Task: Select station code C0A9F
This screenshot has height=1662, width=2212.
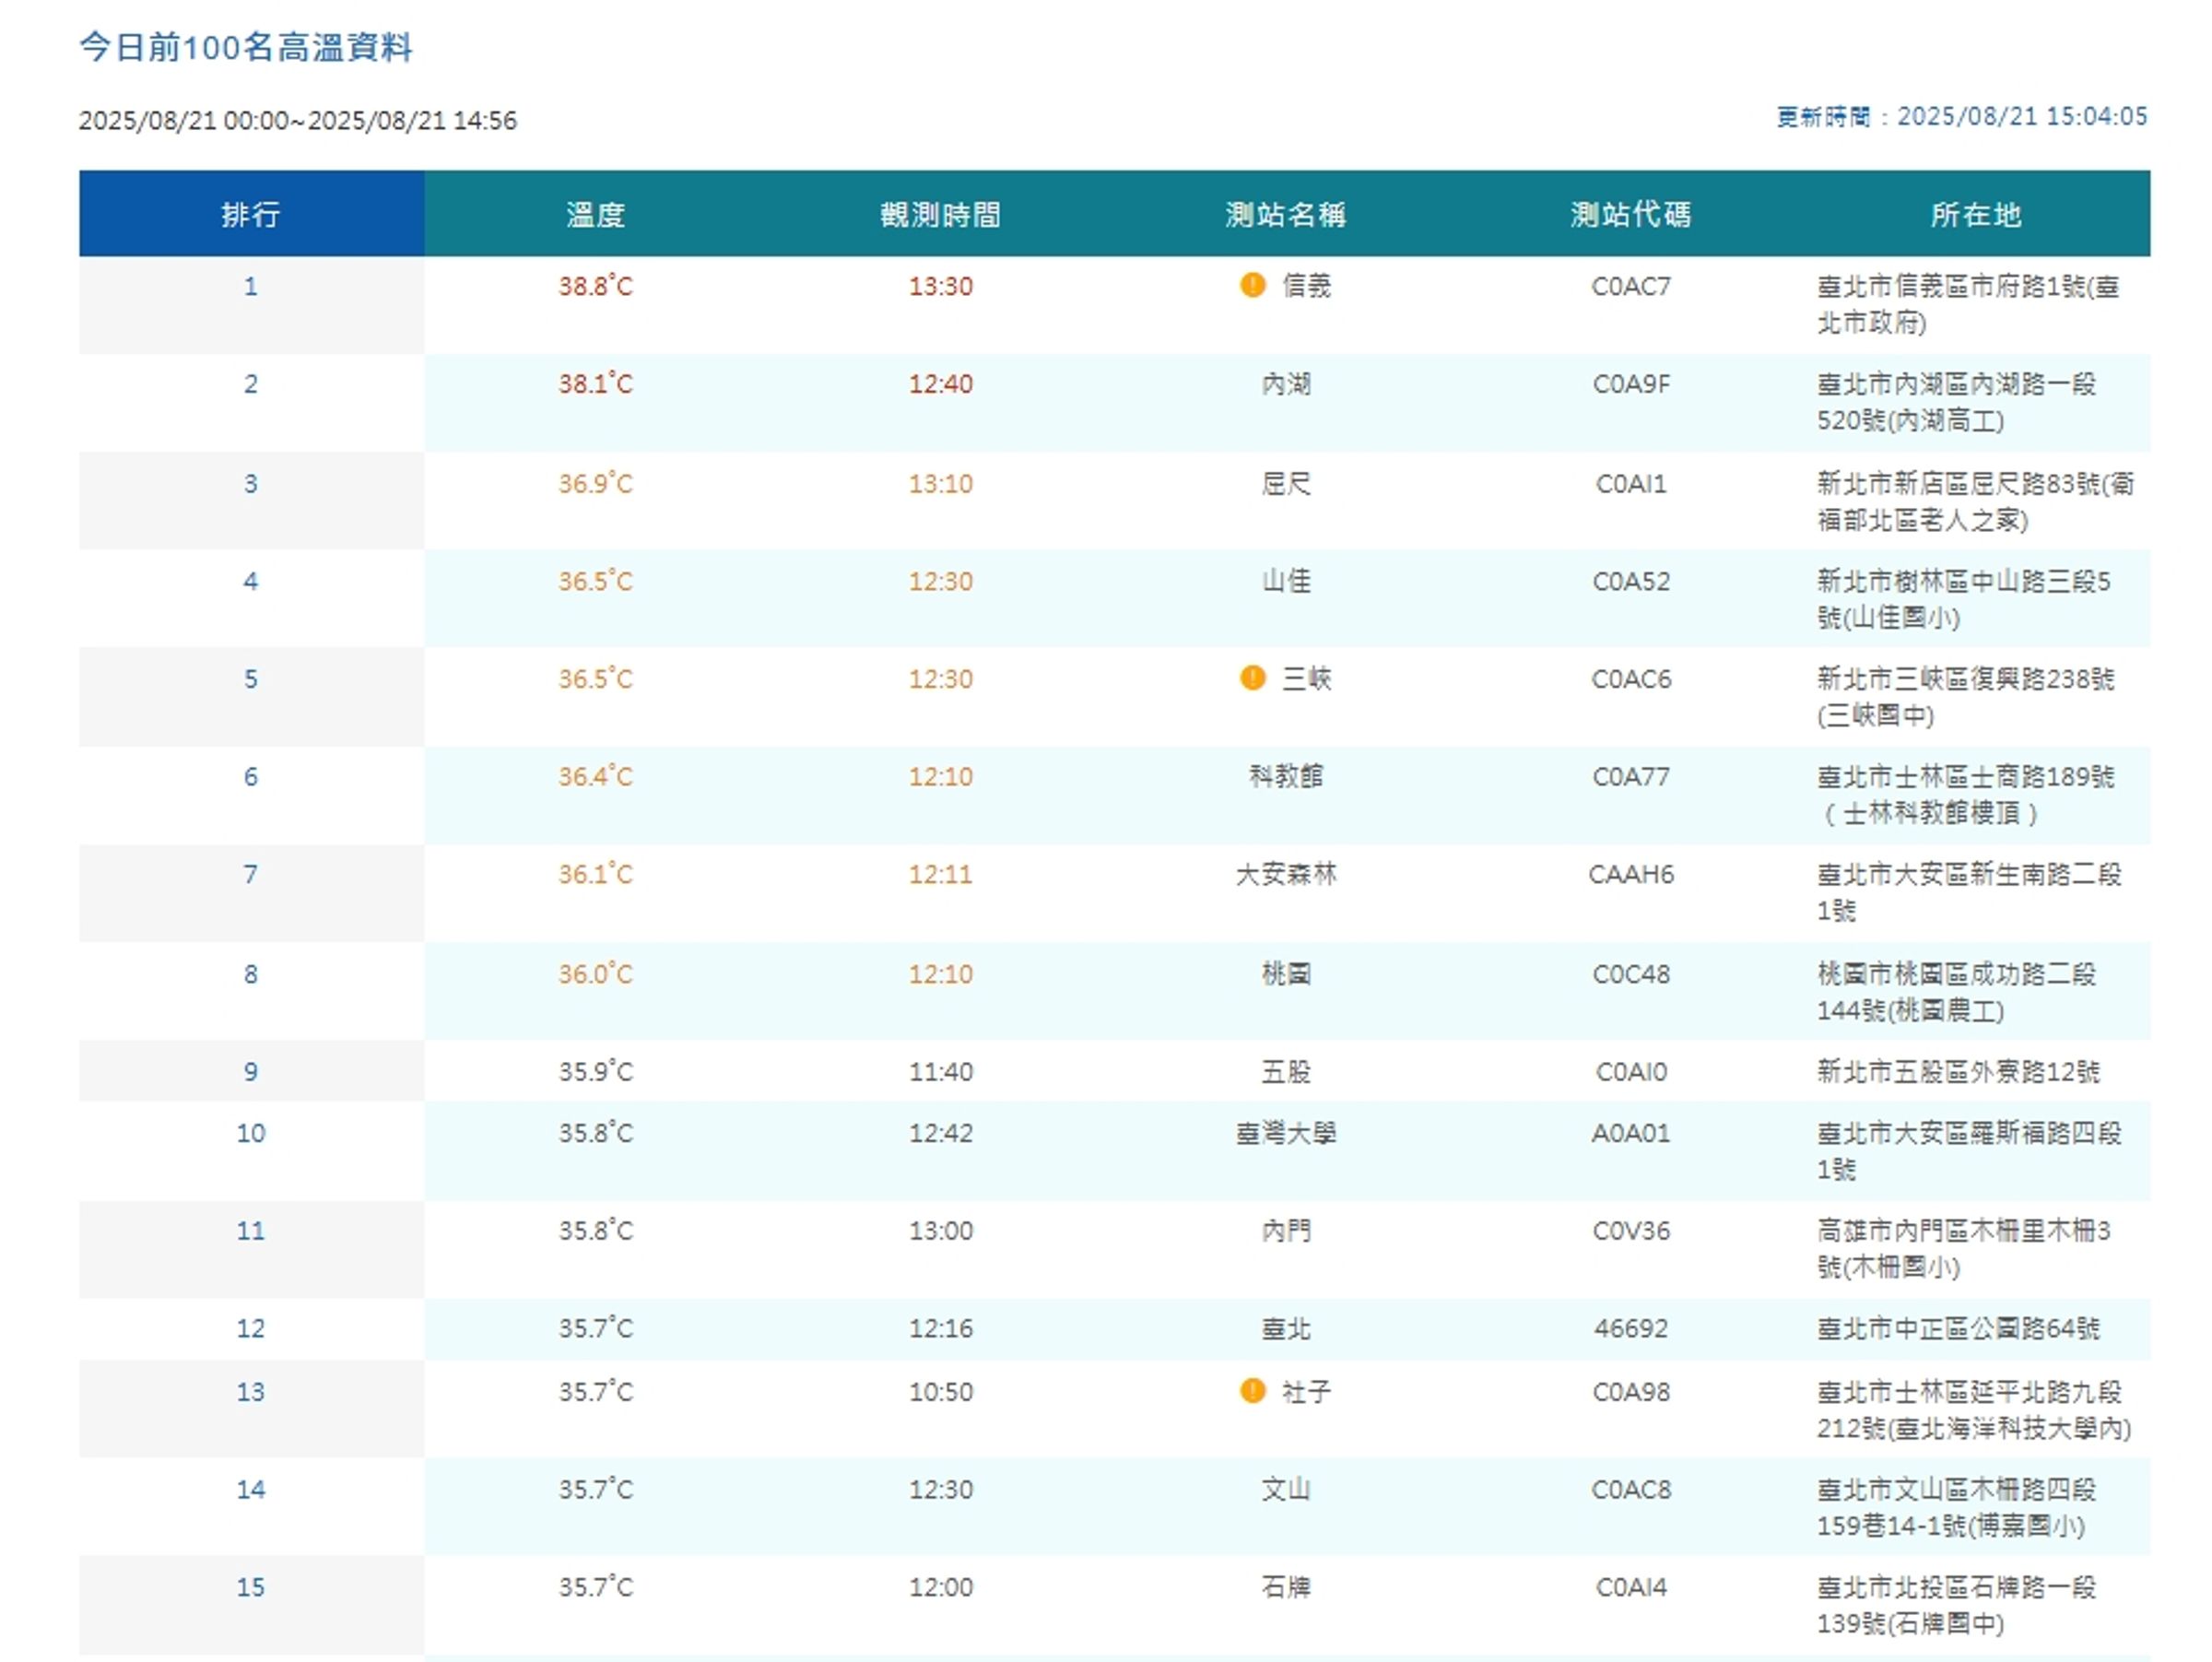Action: [x=1631, y=384]
